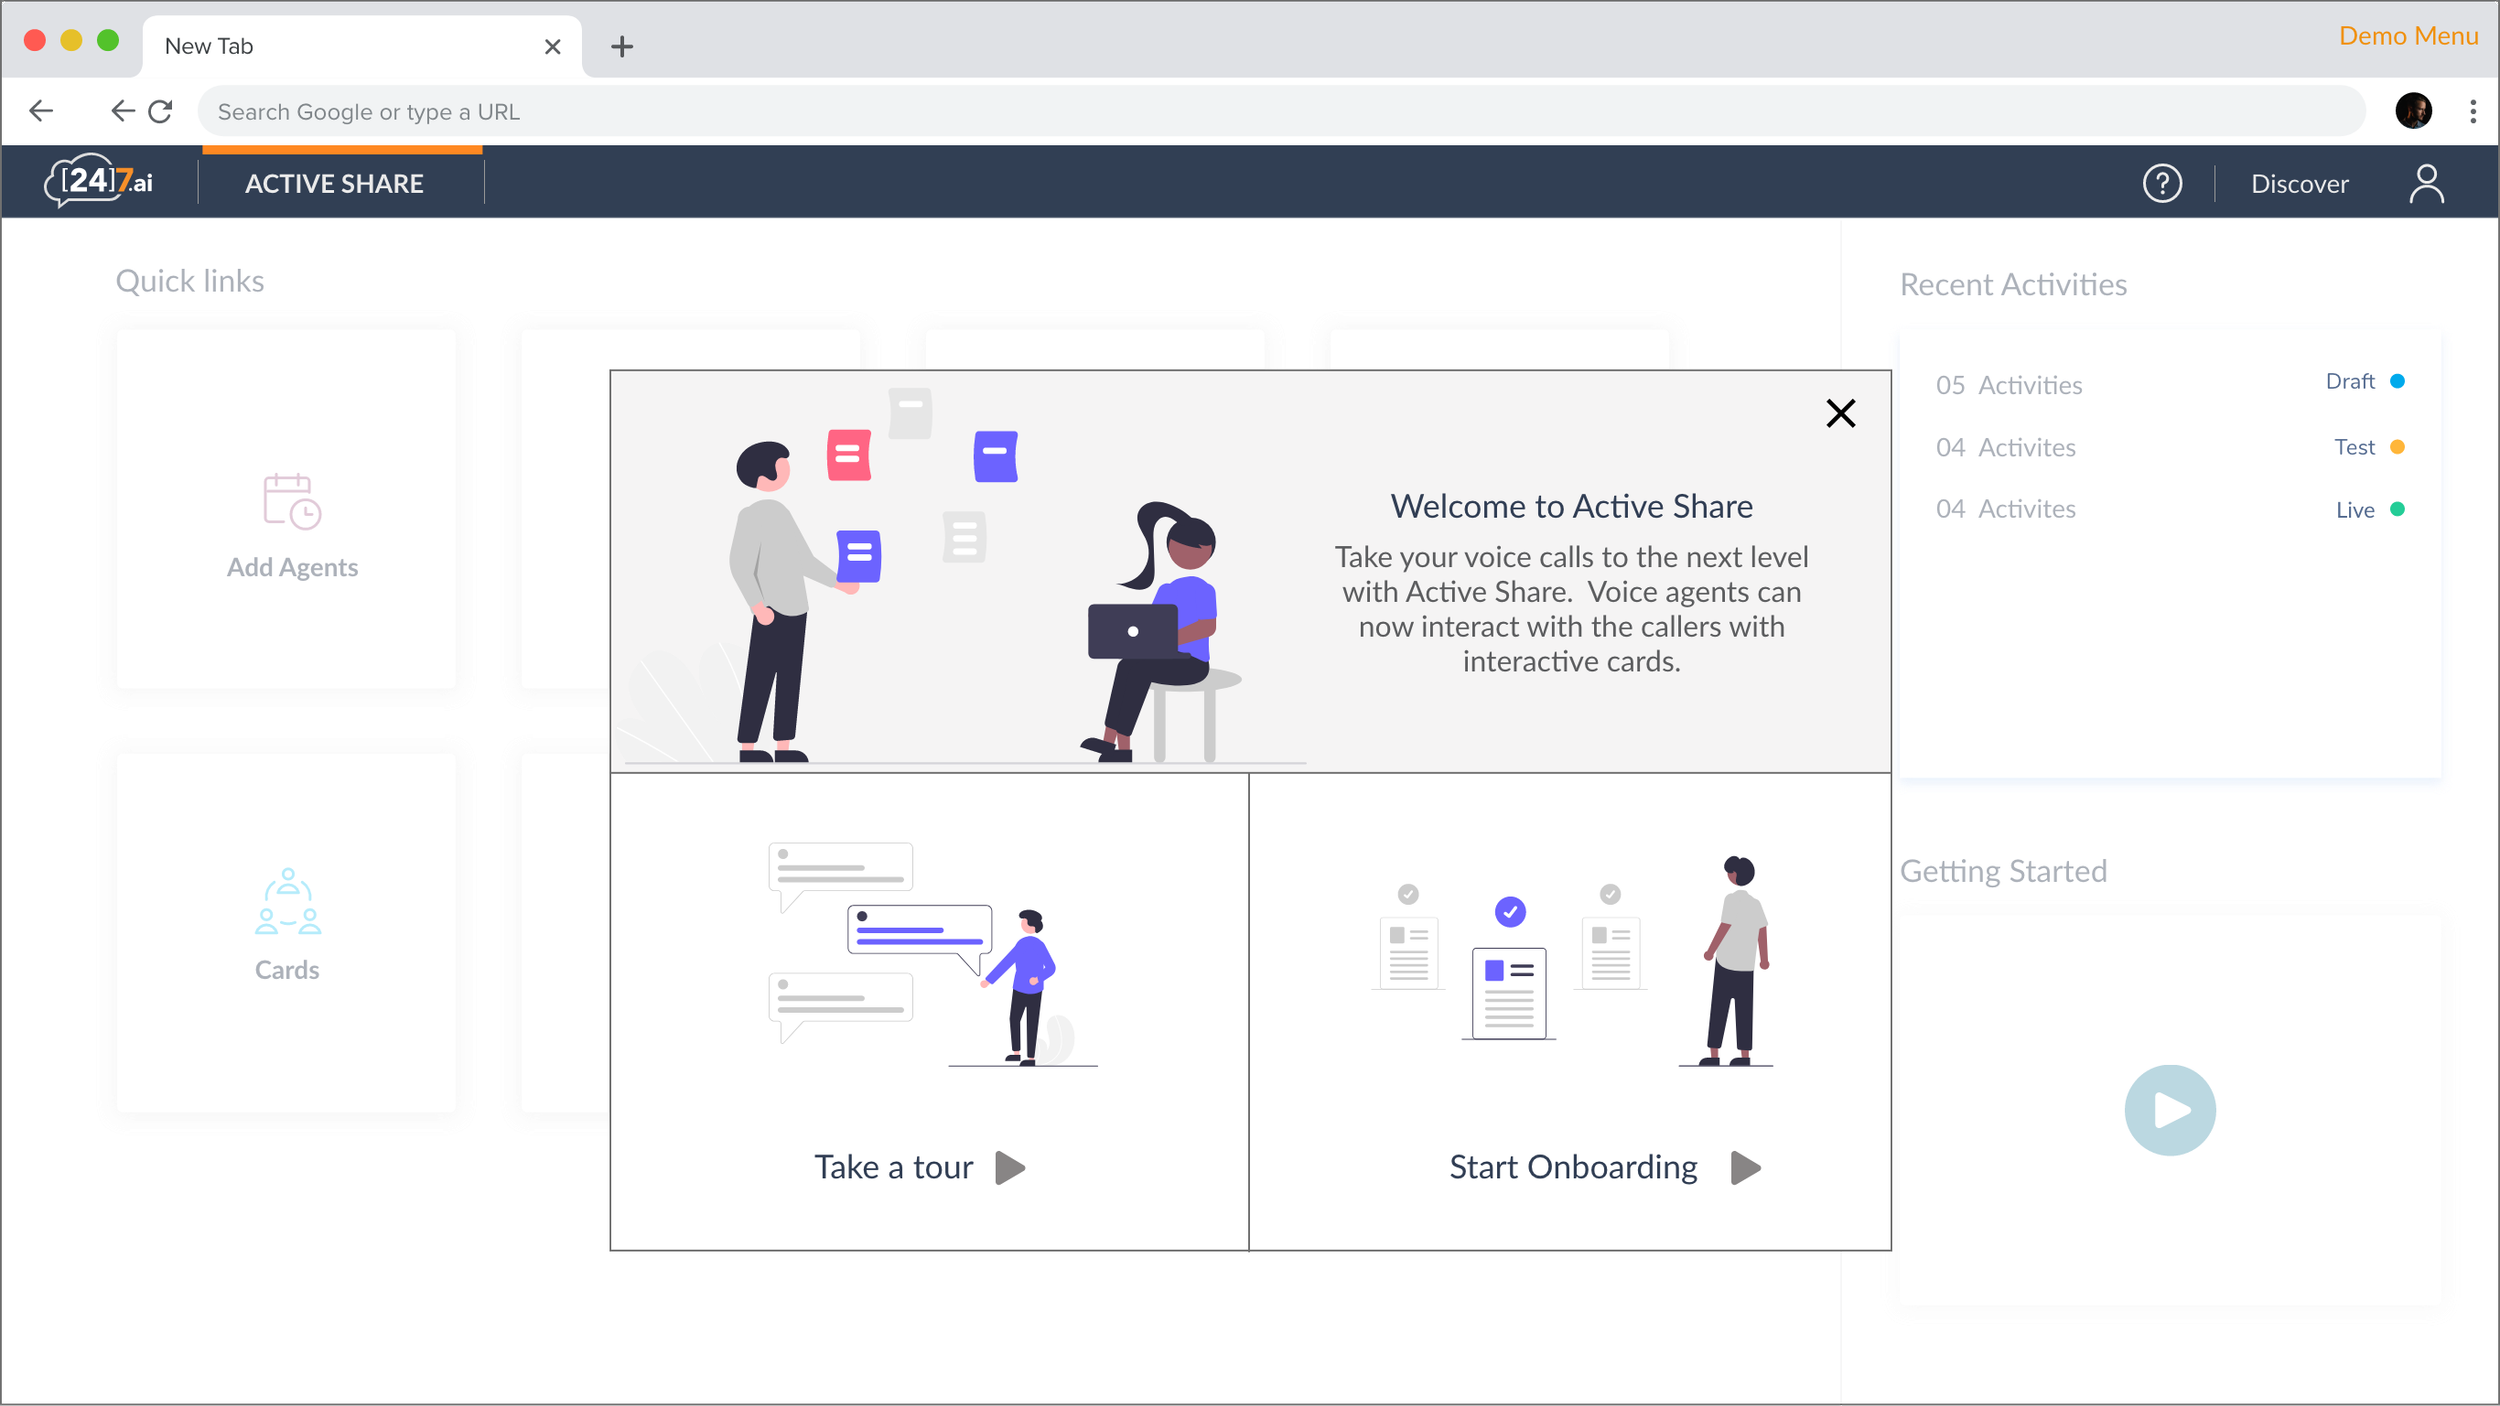
Task: Select the ACTIVE SHARE tab
Action: (x=334, y=184)
